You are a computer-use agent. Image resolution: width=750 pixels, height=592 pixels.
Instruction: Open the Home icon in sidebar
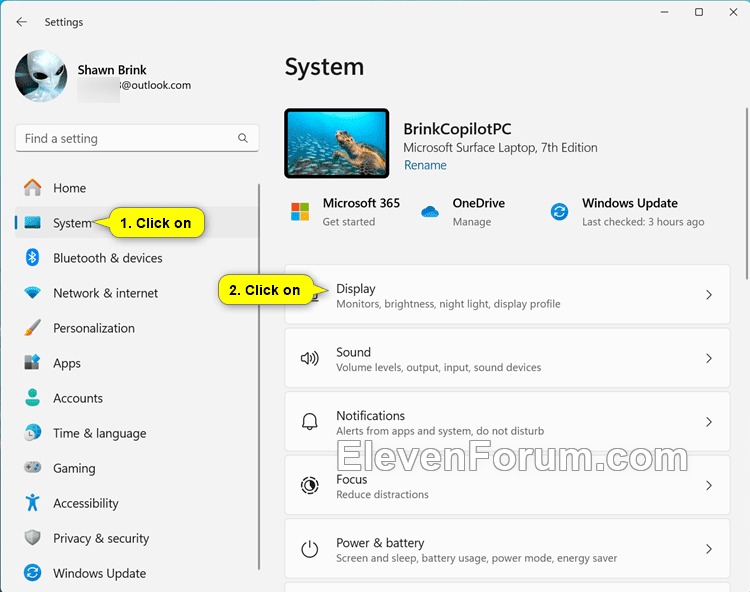pyautogui.click(x=33, y=187)
